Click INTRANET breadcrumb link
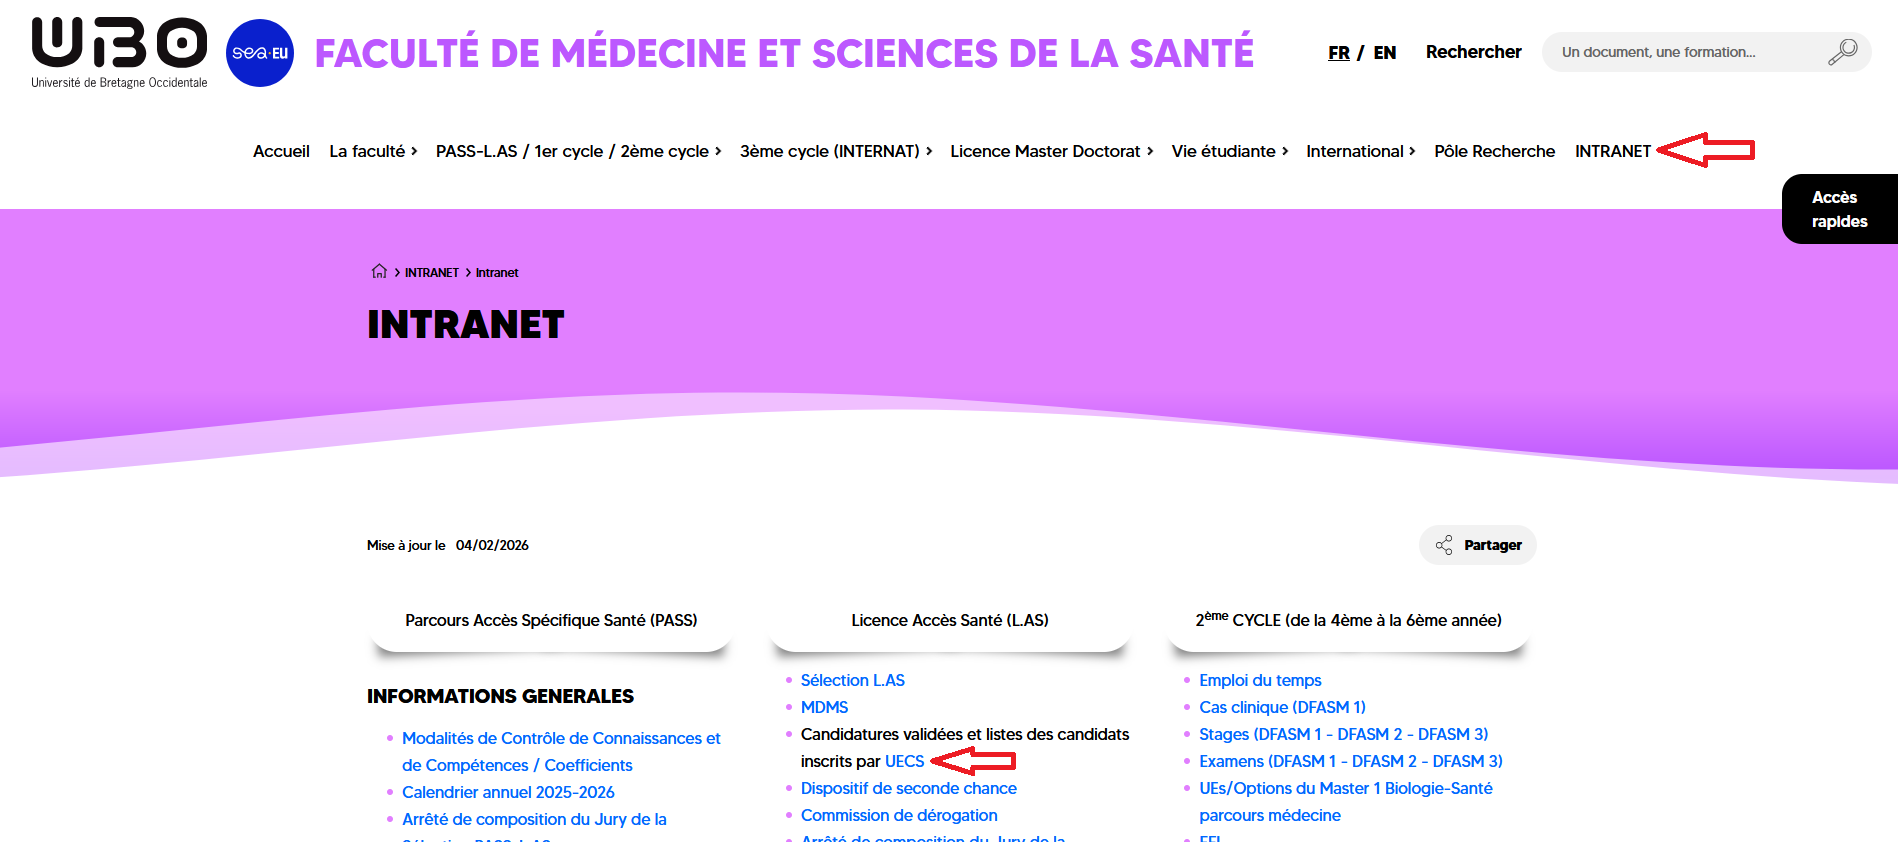 tap(432, 272)
